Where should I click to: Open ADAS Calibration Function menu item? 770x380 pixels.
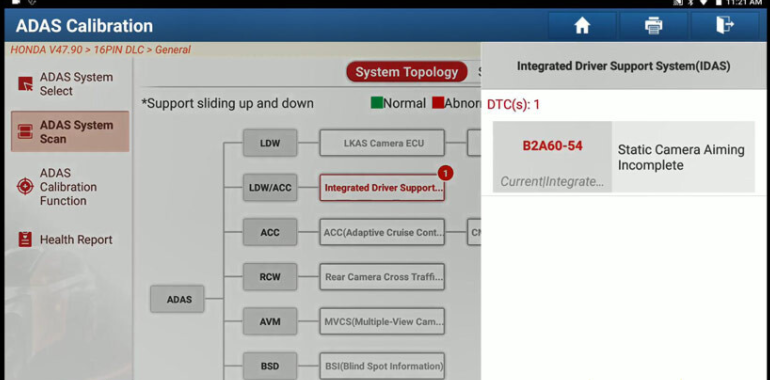pyautogui.click(x=70, y=187)
